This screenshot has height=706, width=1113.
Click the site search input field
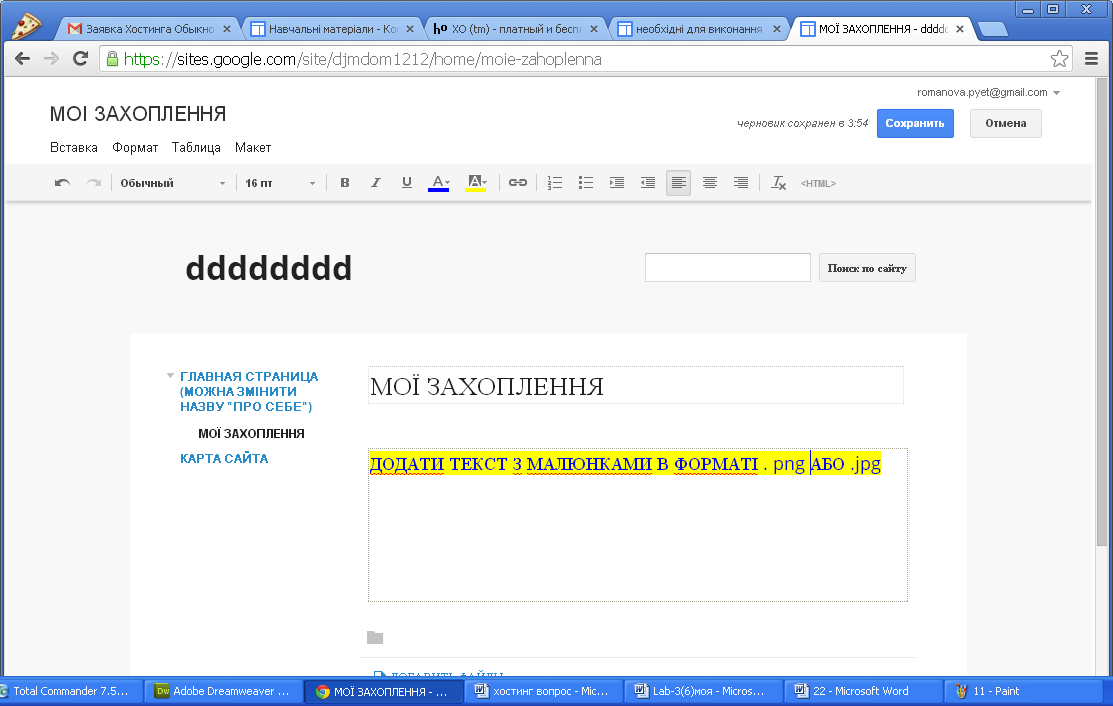728,267
